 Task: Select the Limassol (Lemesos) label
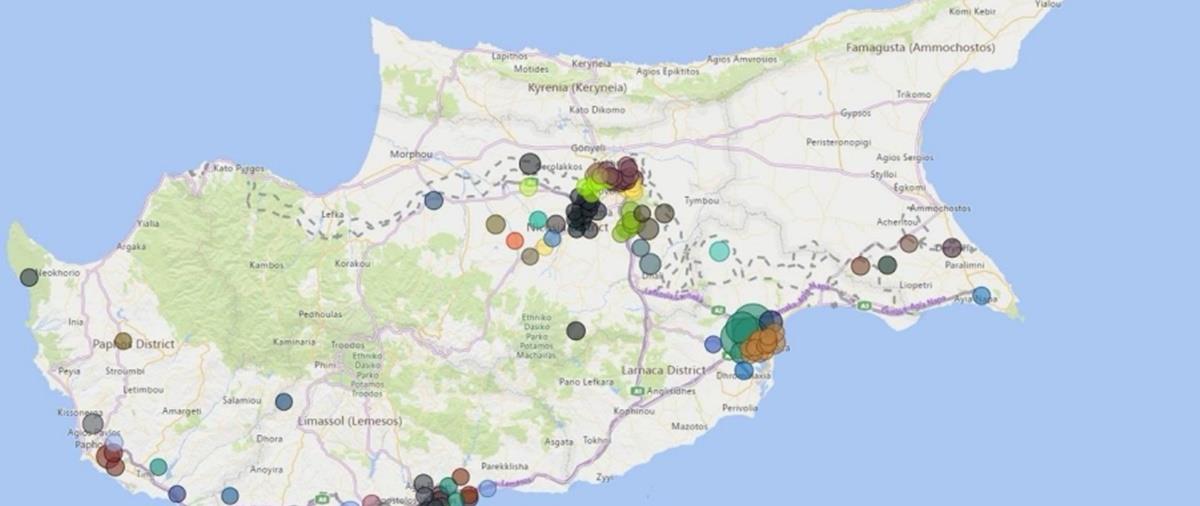point(350,422)
